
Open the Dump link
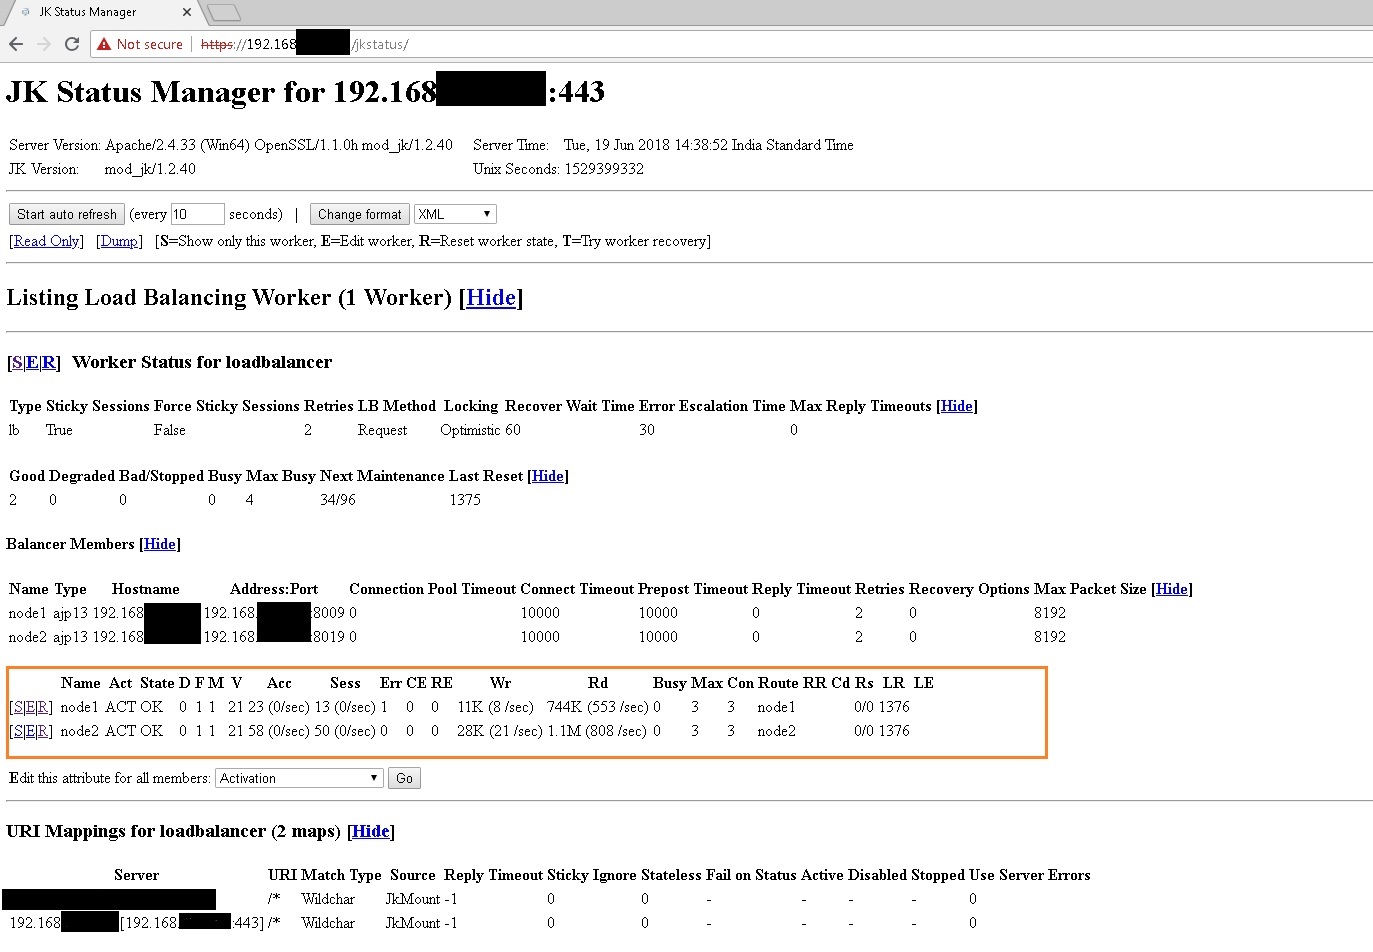pos(119,241)
